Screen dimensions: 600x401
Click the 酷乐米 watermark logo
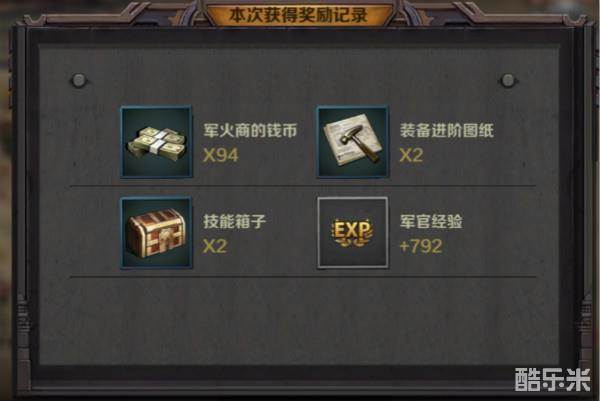pos(553,380)
